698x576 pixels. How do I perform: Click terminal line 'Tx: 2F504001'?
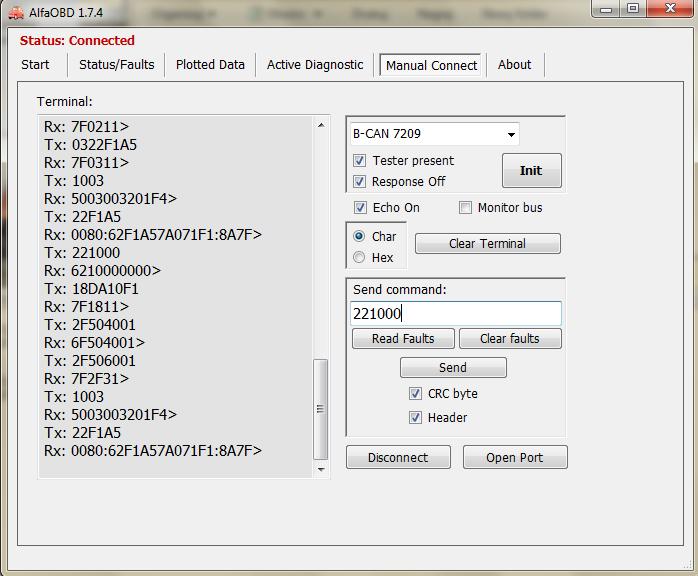tap(89, 325)
